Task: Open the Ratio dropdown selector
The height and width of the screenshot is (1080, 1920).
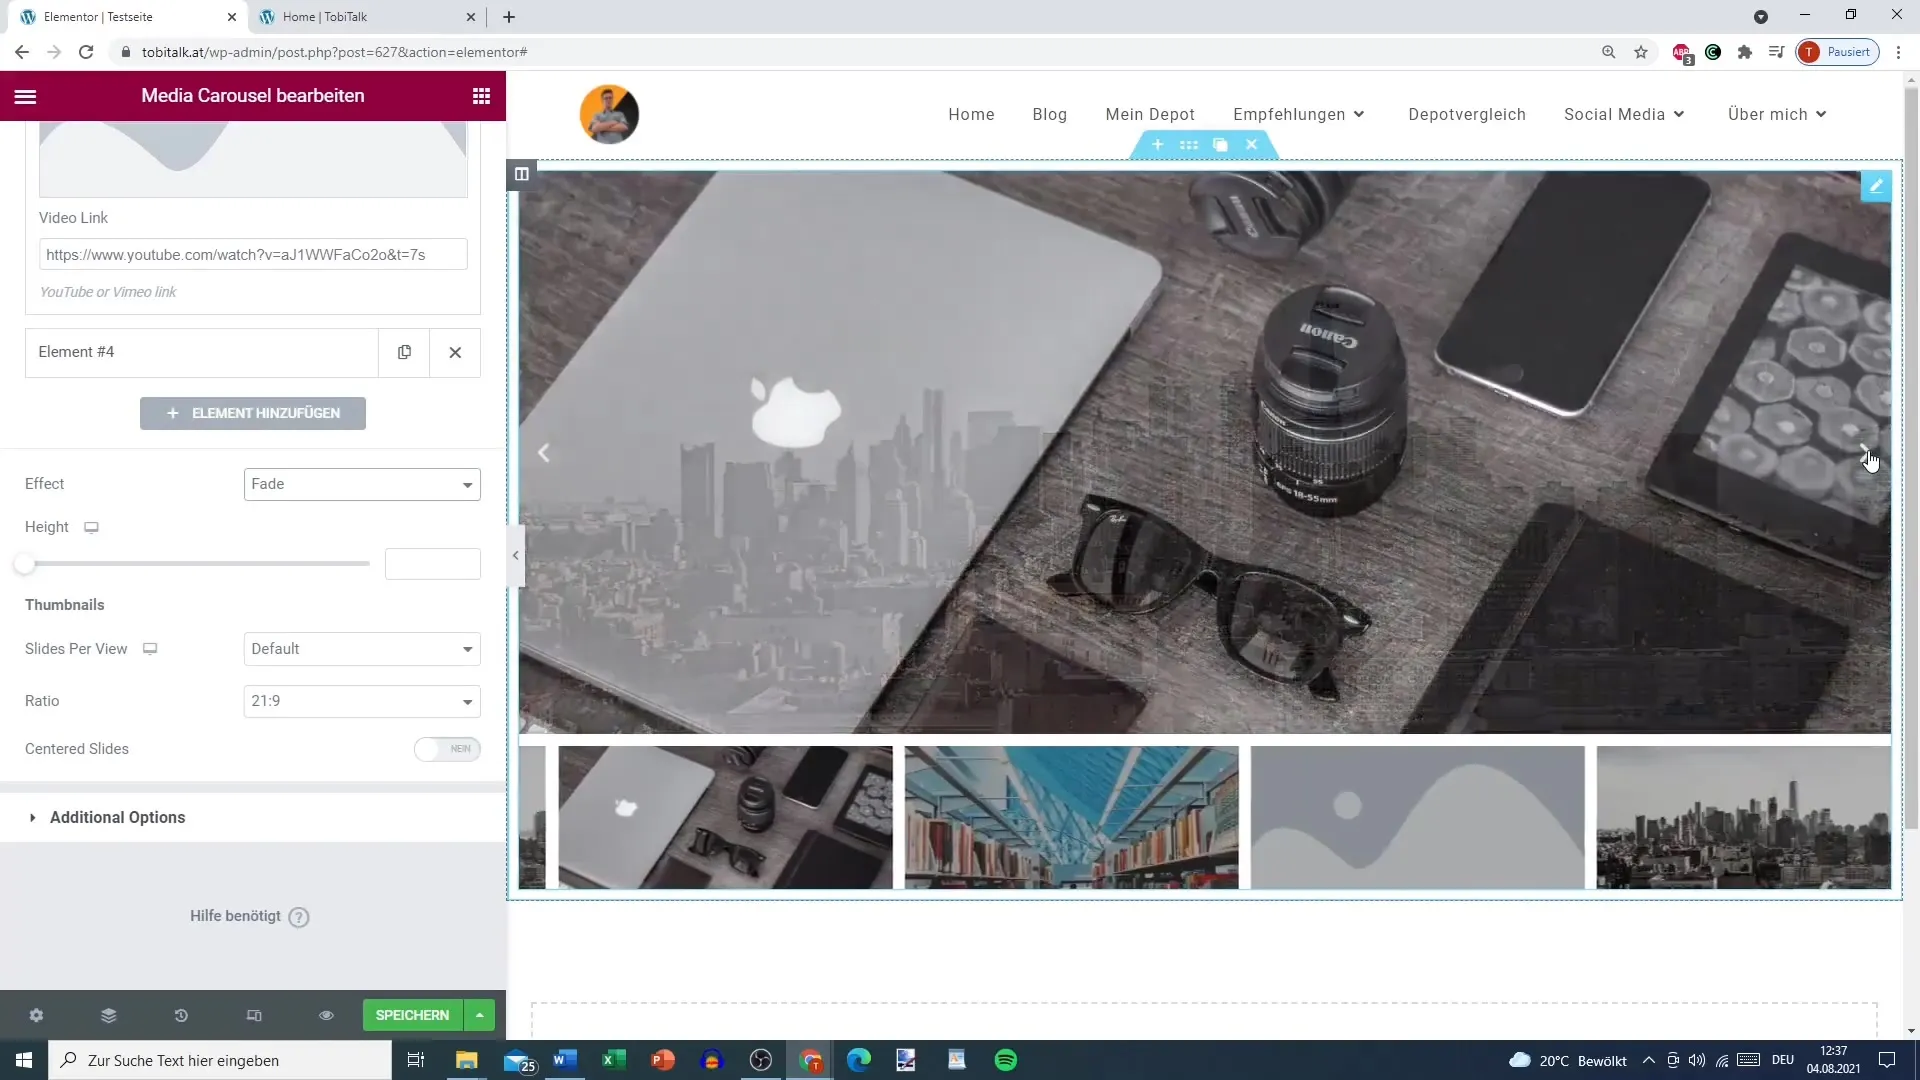Action: coord(361,700)
